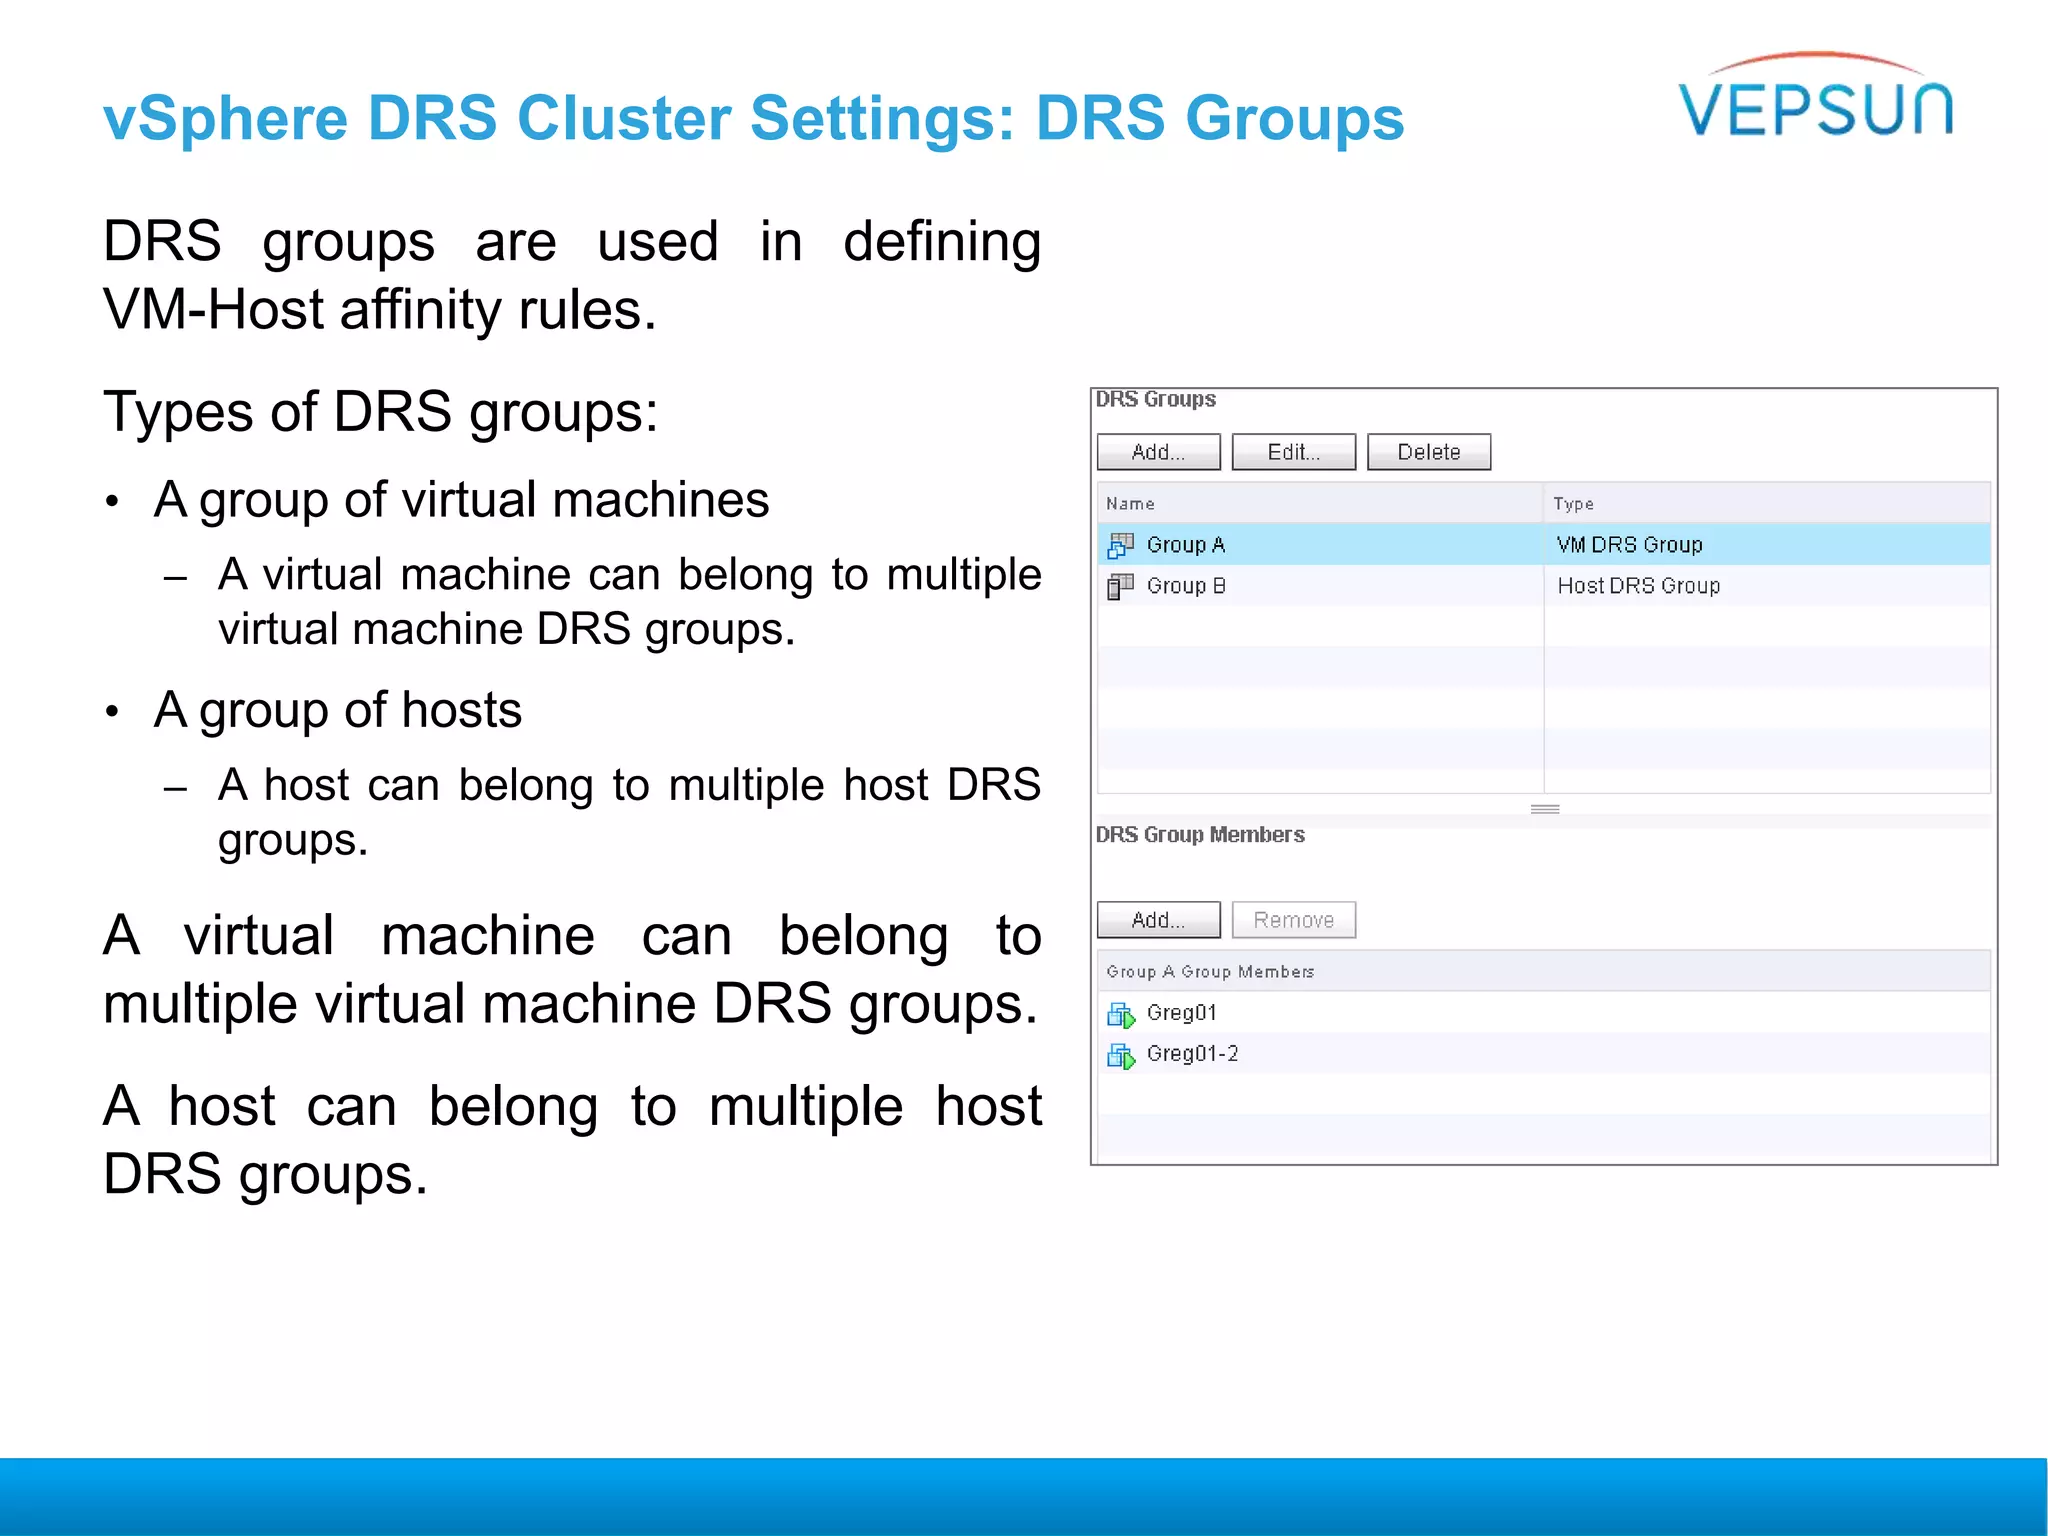Select the Group A row name
The width and height of the screenshot is (2048, 1536).
tap(1185, 545)
